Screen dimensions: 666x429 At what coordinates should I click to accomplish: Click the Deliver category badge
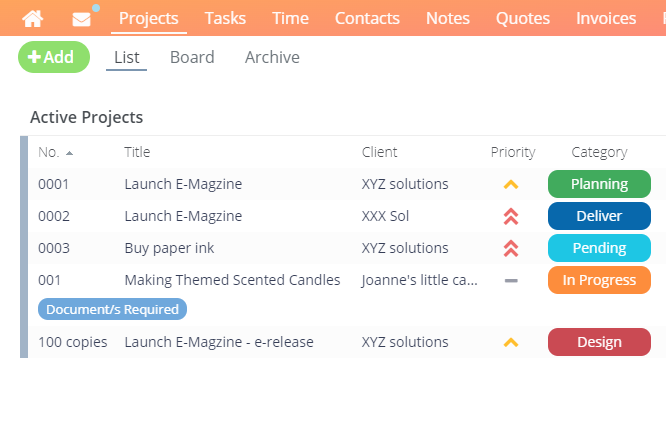pos(599,216)
